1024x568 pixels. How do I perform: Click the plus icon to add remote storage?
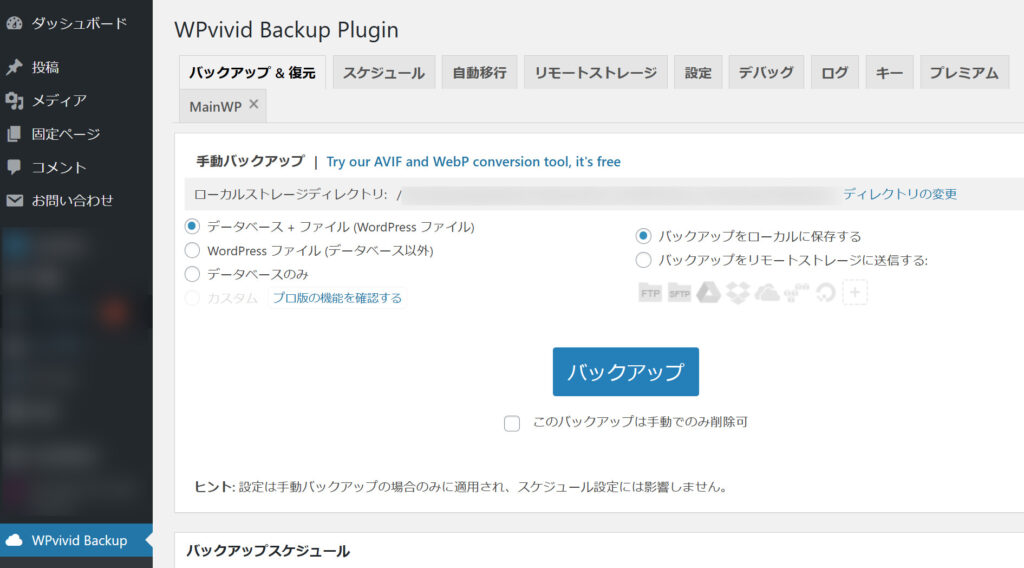(855, 293)
